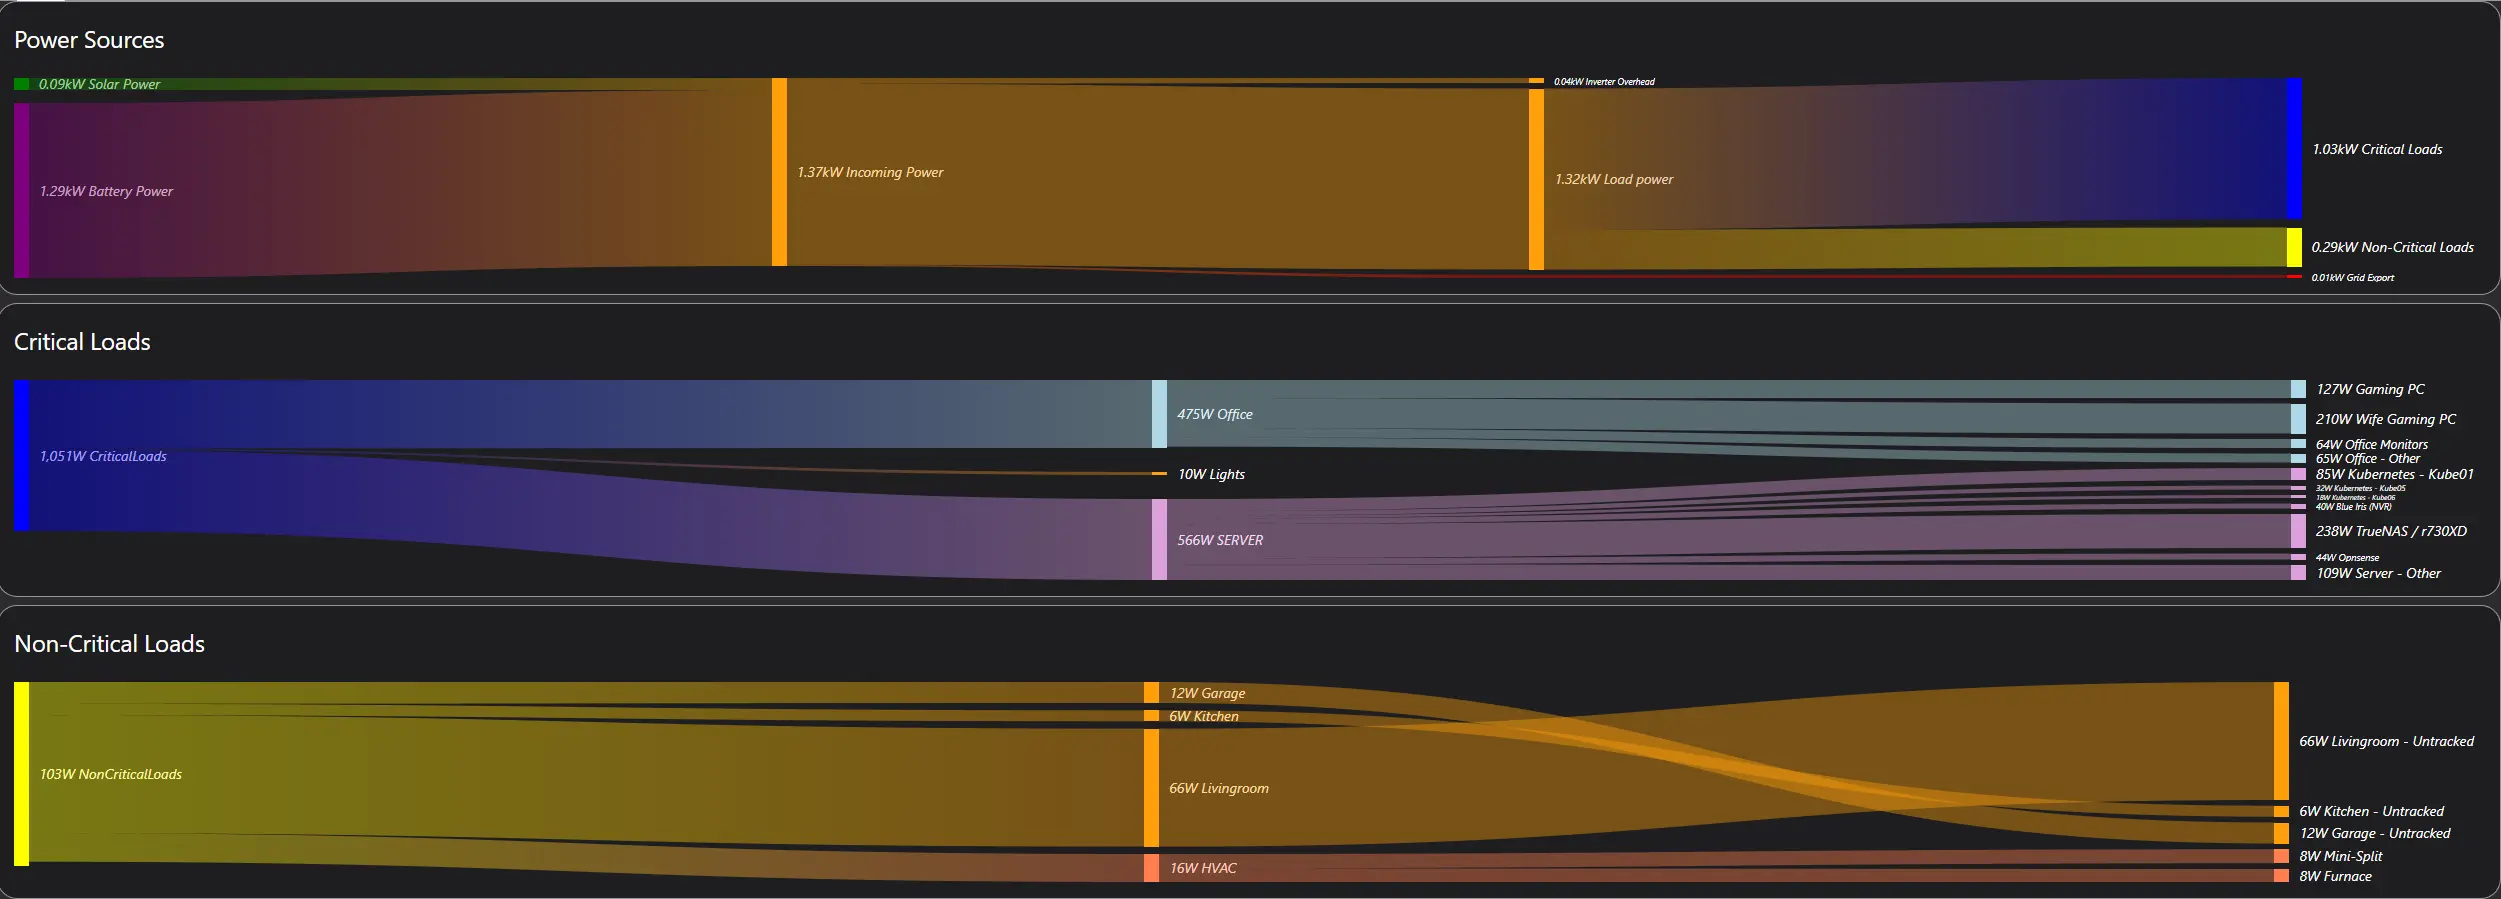Click the 103W NonCriticalLoads label
Viewport: 2501px width, 899px height.
point(110,774)
